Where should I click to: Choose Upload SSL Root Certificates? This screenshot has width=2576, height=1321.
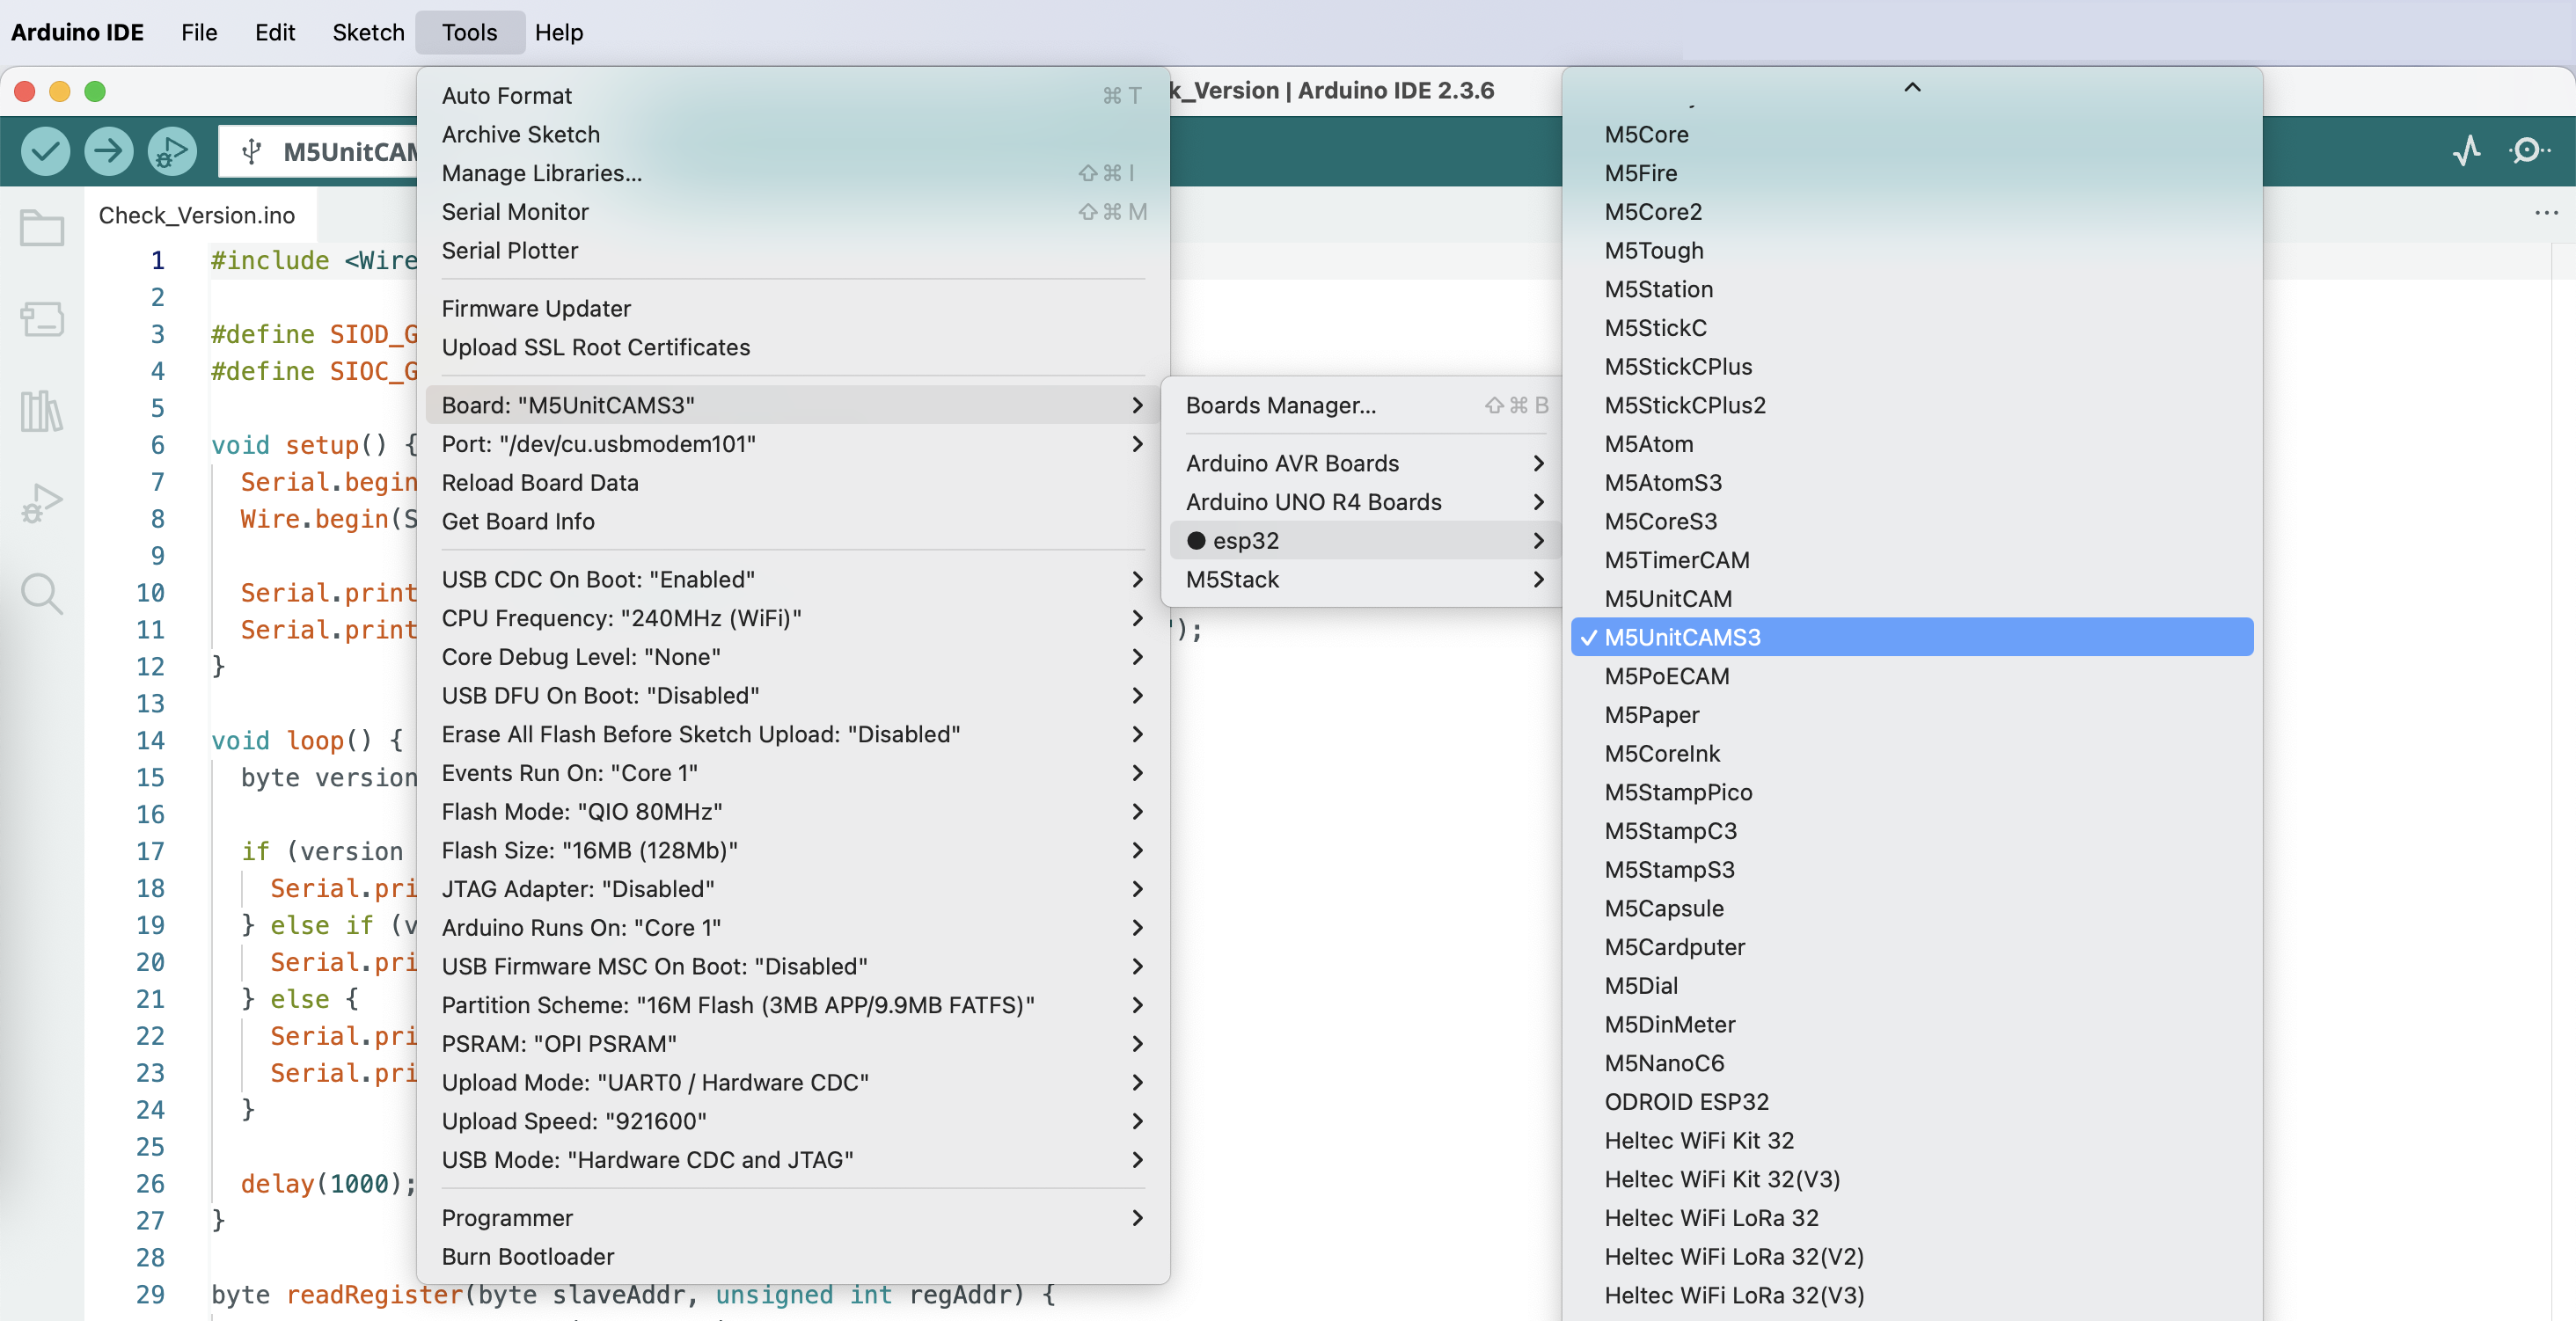[793, 347]
